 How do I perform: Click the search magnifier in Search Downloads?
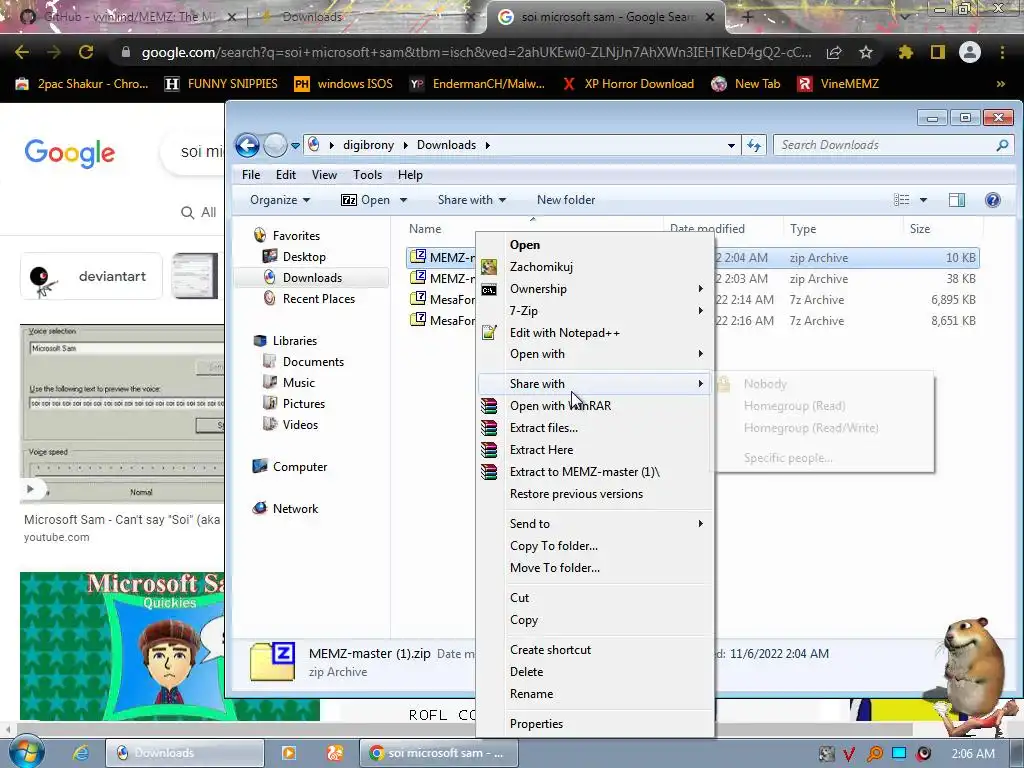coord(1002,145)
